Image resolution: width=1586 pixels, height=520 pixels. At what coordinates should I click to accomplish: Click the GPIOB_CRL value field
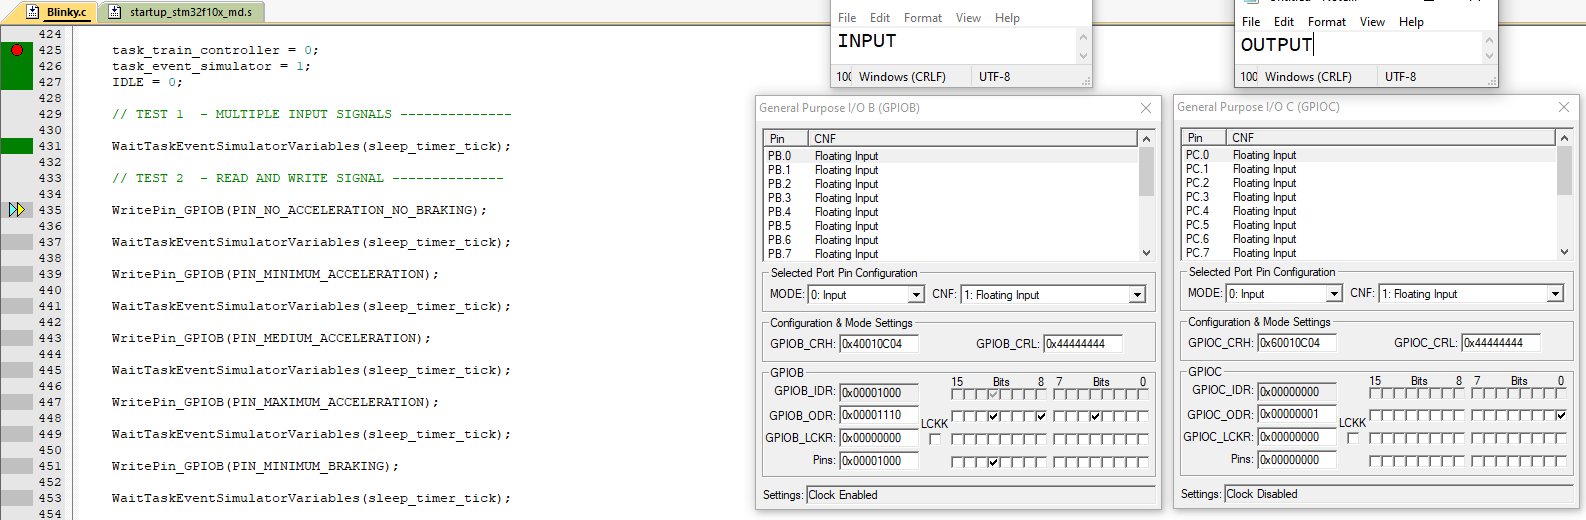[x=1082, y=344]
